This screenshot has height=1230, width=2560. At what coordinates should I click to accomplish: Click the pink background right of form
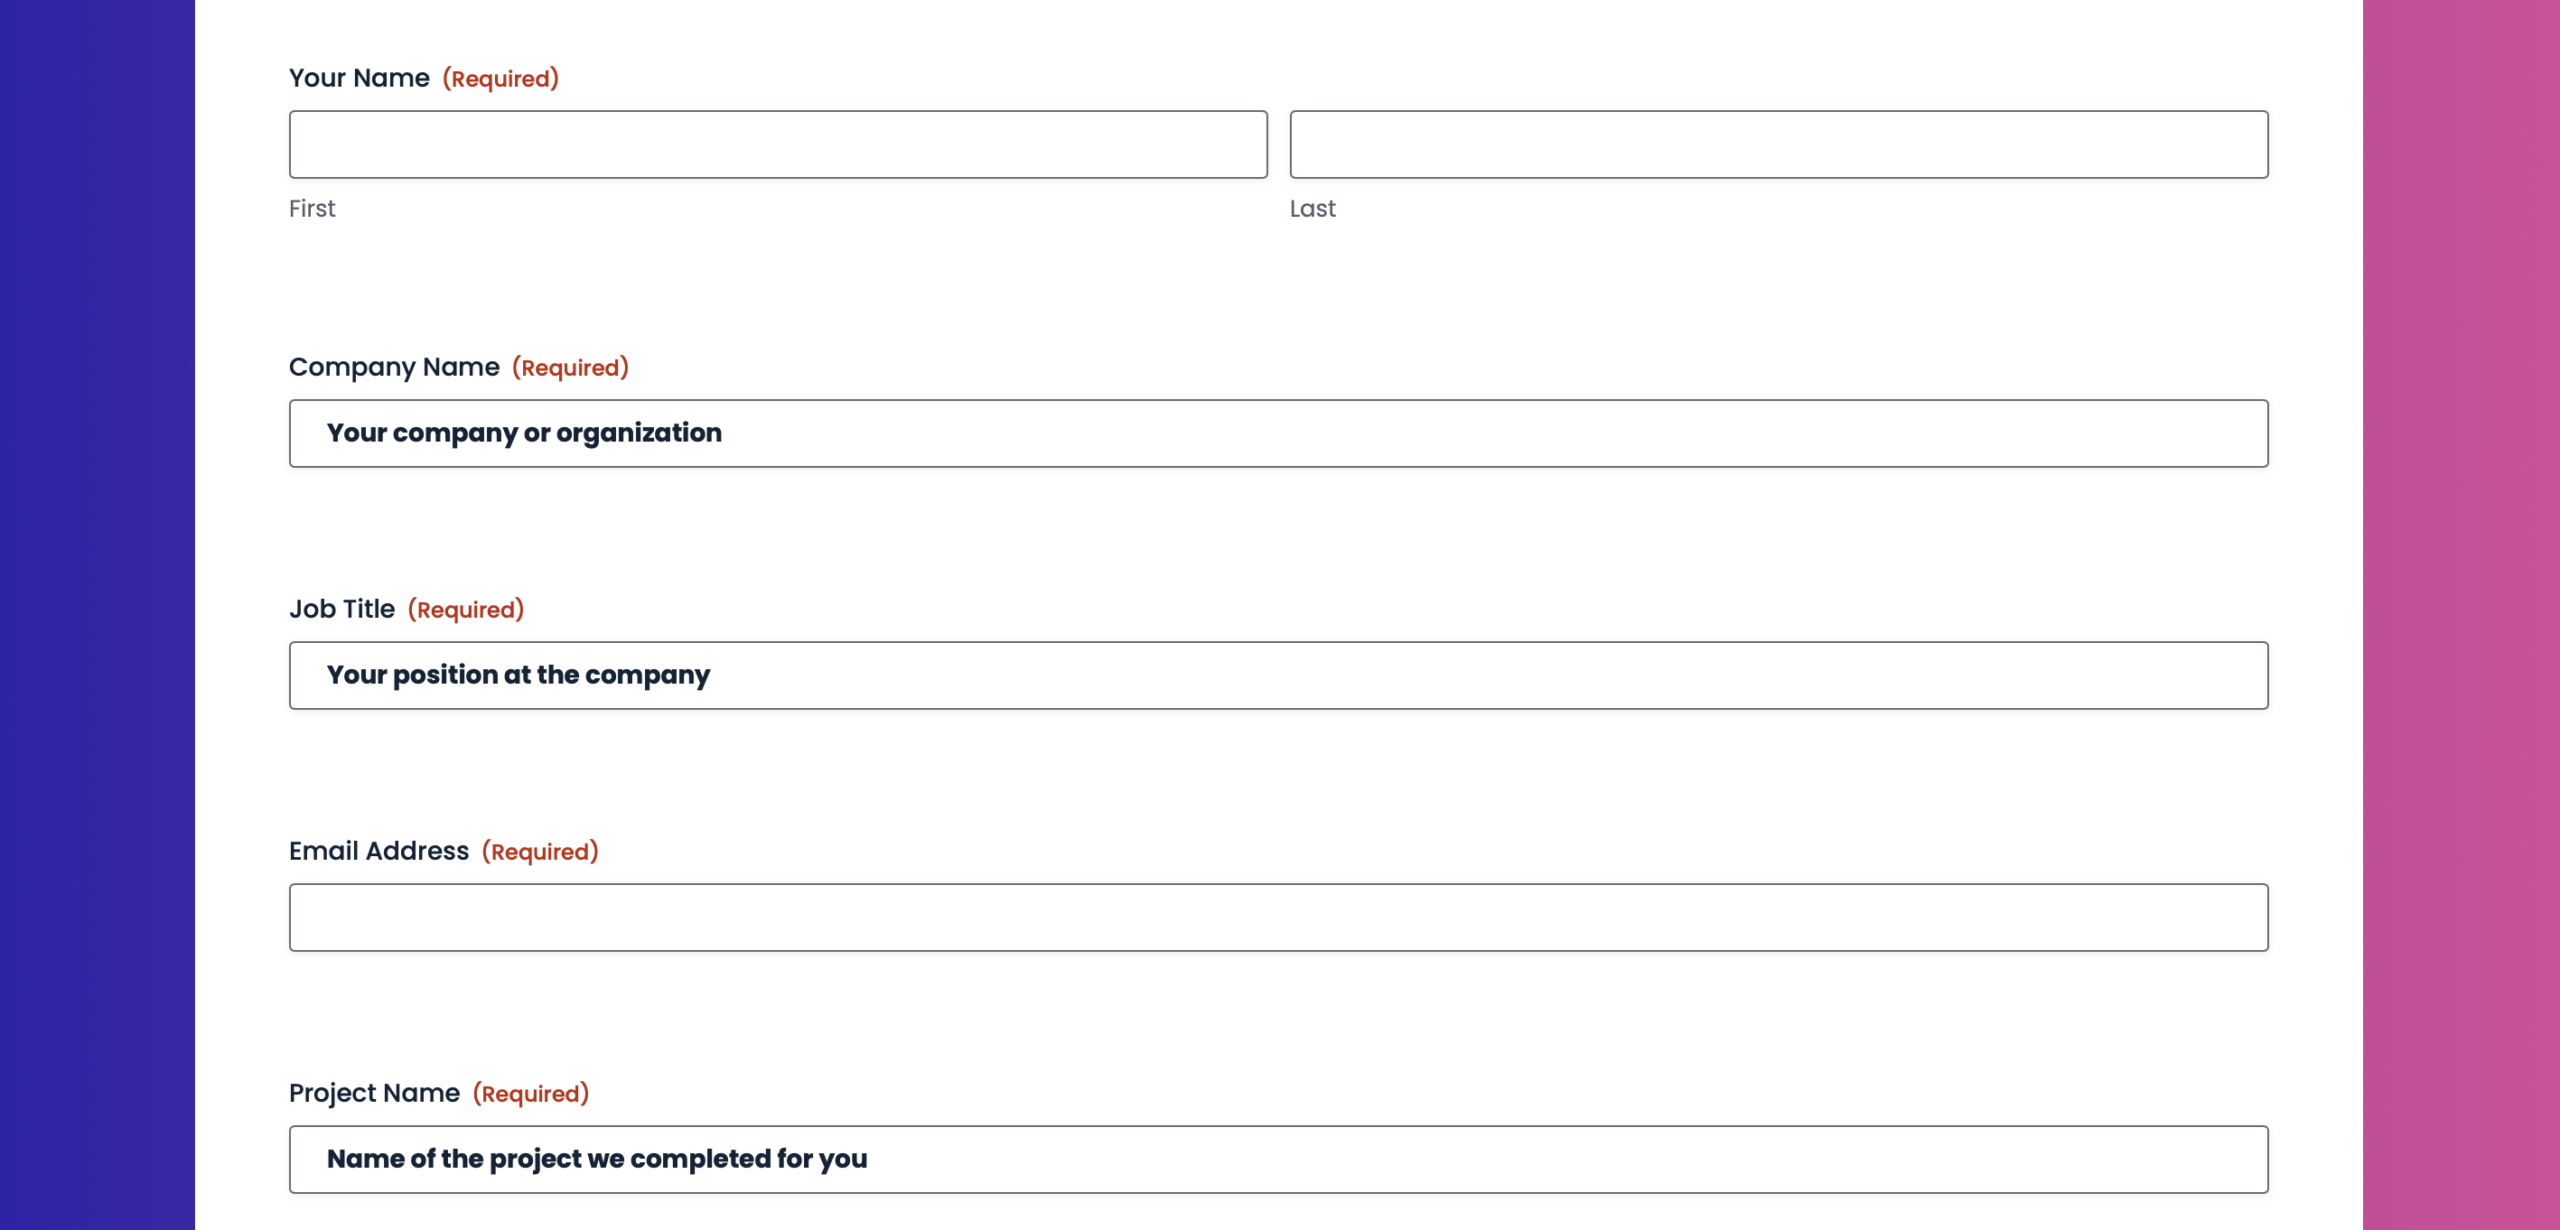coord(2460,615)
